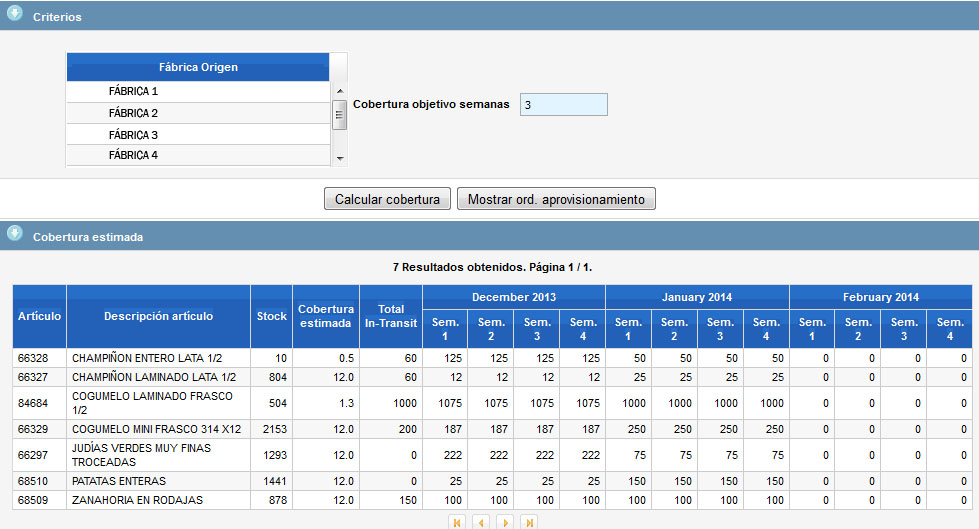The image size is (979, 529).
Task: Collapse the Criterios panel arrow icon
Action: (15, 14)
